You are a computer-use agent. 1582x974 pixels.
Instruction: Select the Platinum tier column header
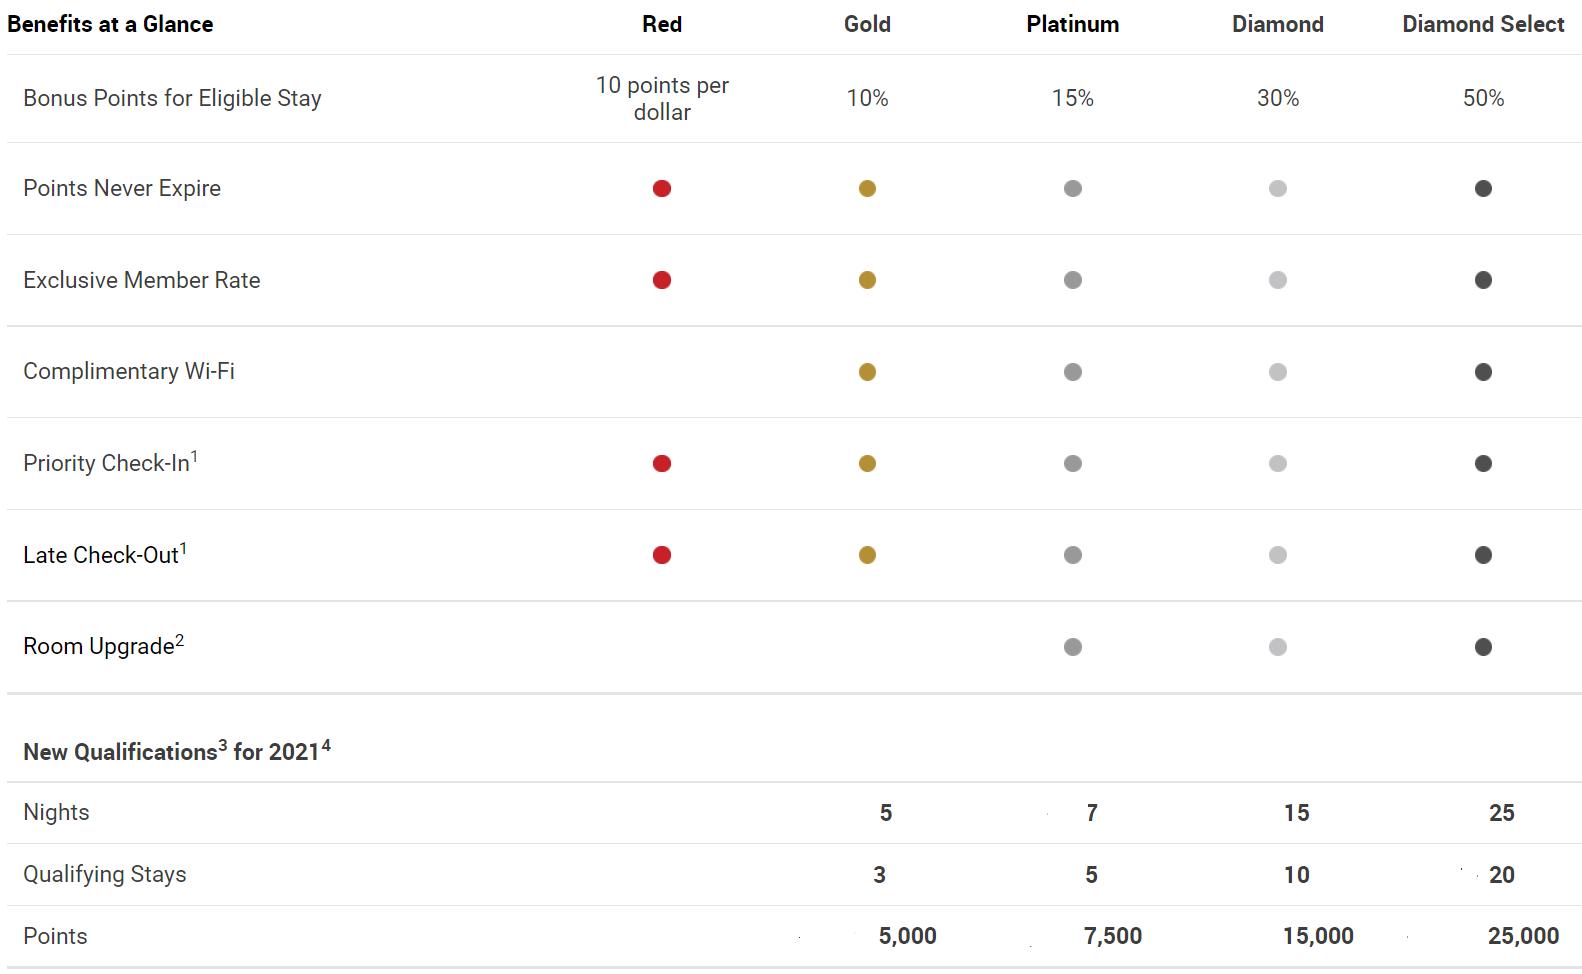(x=1072, y=24)
